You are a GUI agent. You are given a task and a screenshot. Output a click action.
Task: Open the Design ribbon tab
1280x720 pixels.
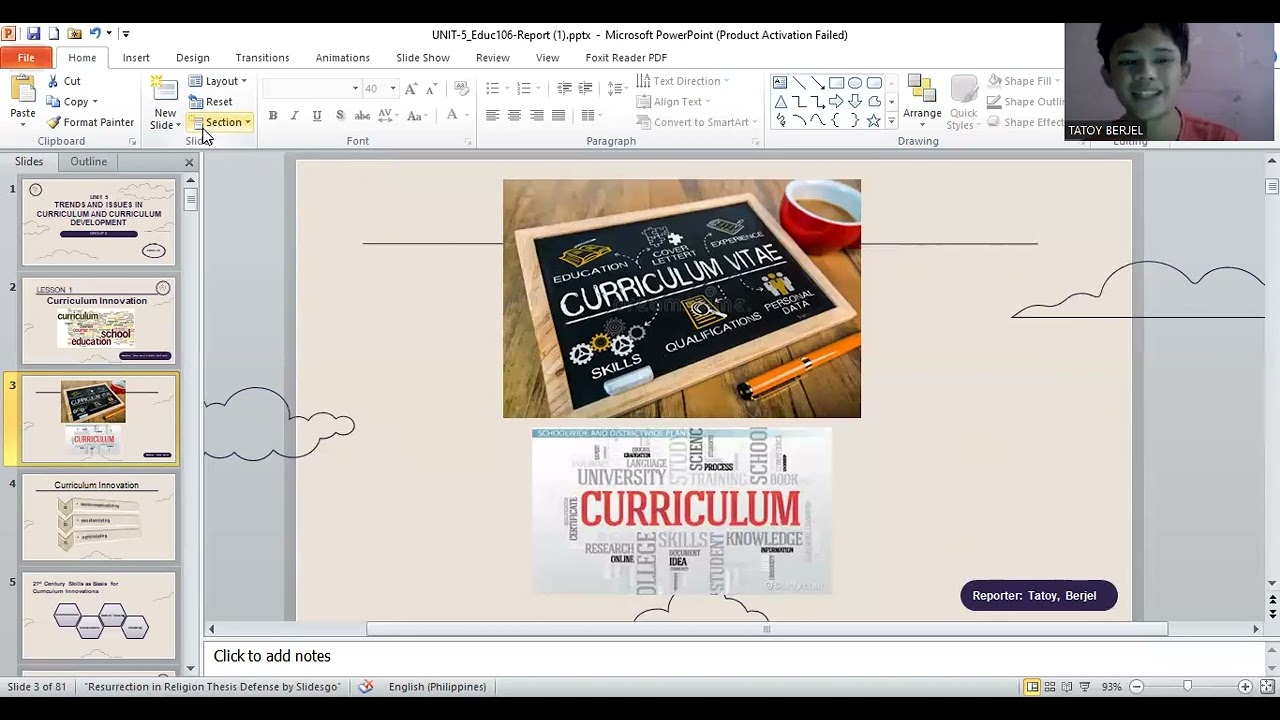[193, 58]
